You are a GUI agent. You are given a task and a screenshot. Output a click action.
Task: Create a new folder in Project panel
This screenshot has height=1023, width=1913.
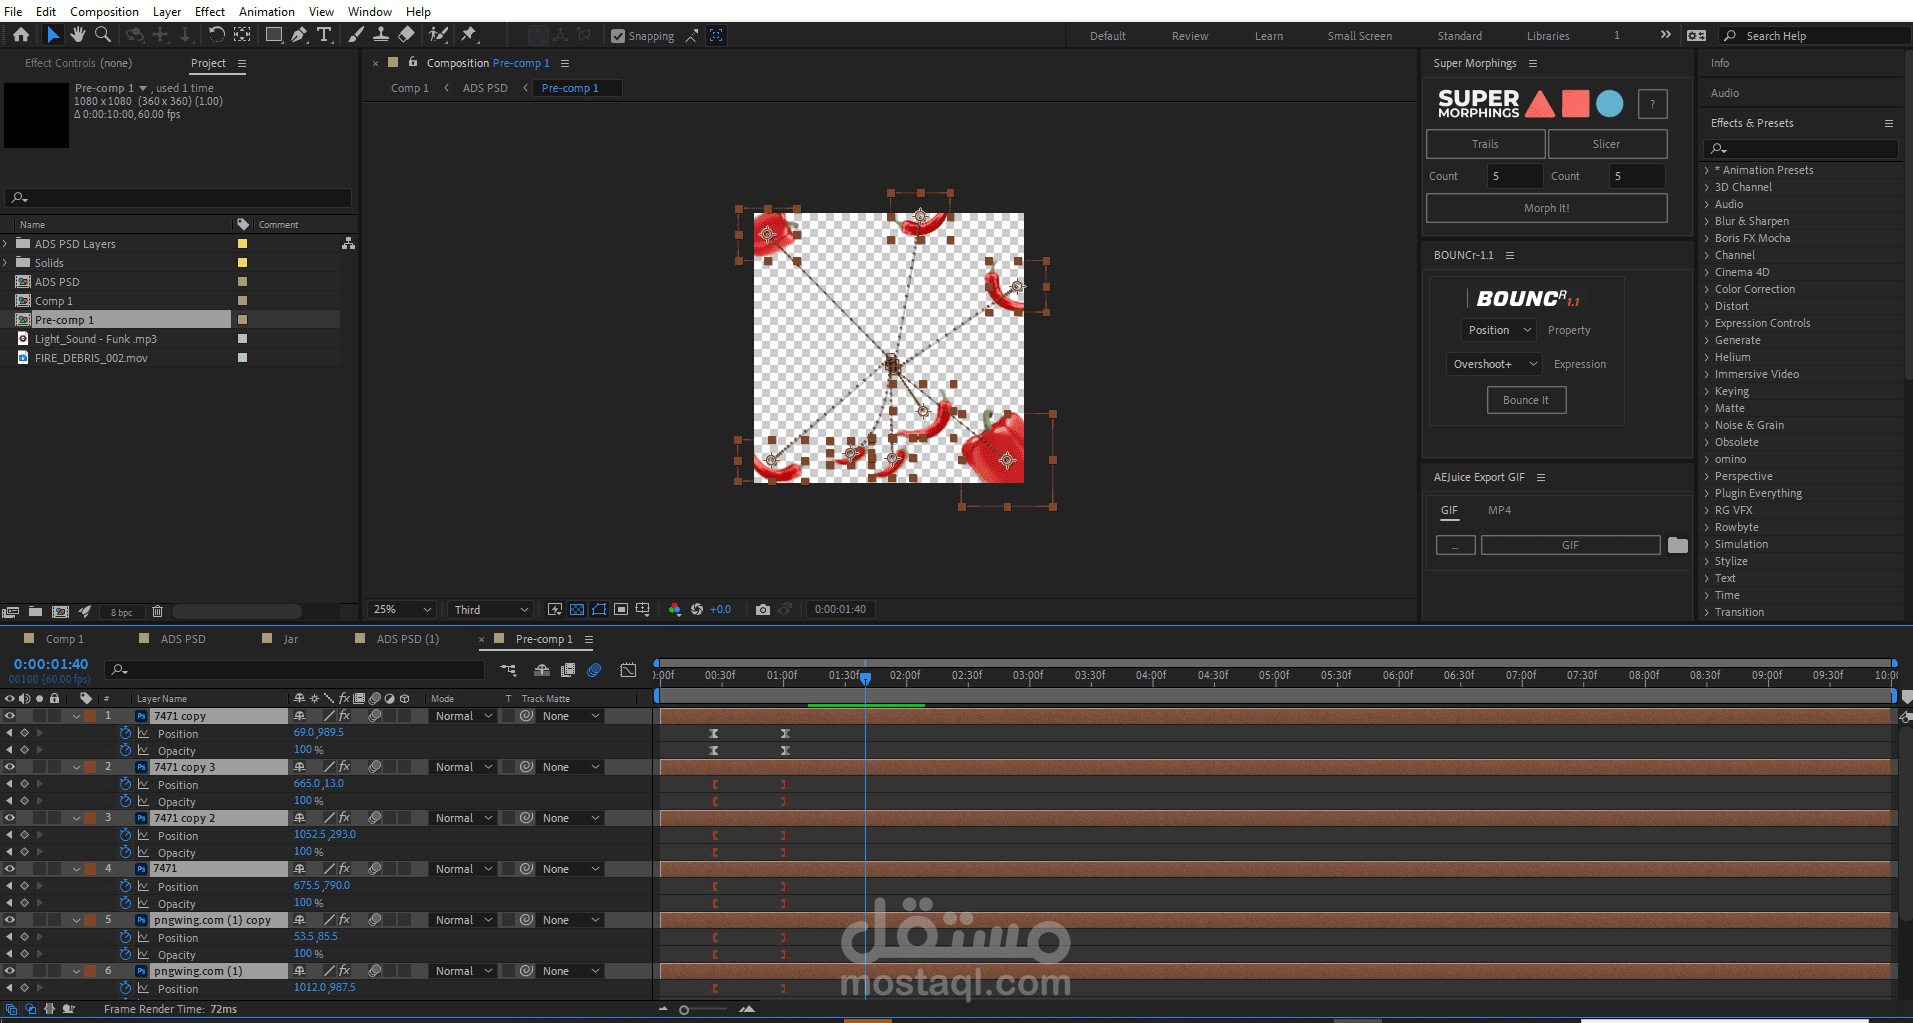tap(35, 611)
